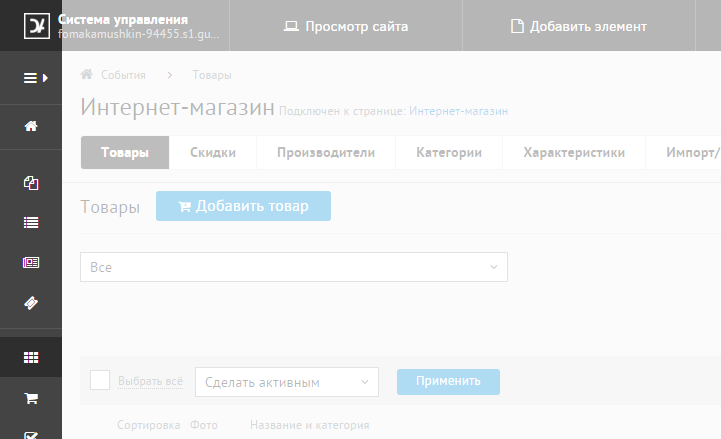Select the Товары tab
The image size is (721, 439).
pos(125,152)
